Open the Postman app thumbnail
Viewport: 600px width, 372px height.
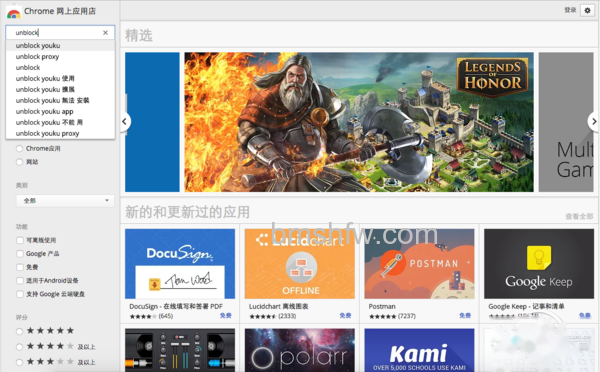click(x=419, y=264)
